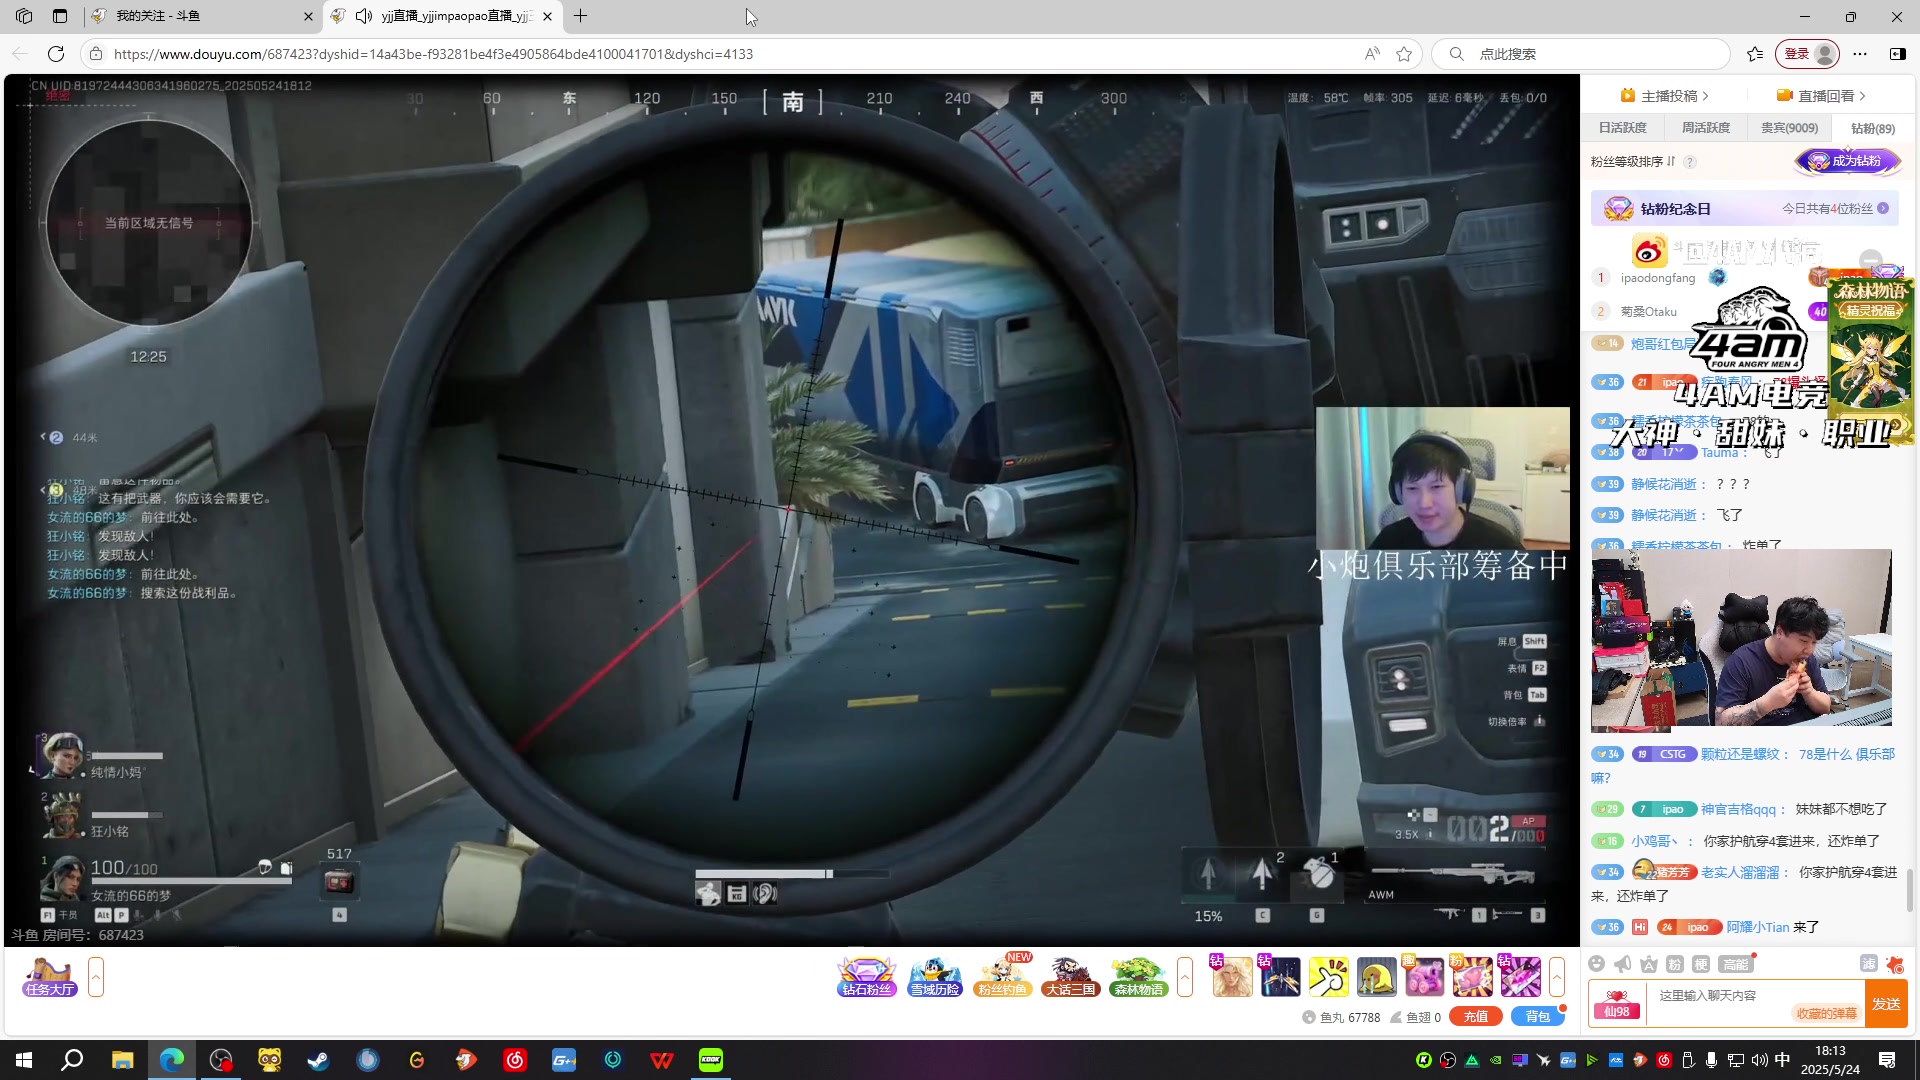Click the 粉 fan-badge chat icon

(1675, 964)
